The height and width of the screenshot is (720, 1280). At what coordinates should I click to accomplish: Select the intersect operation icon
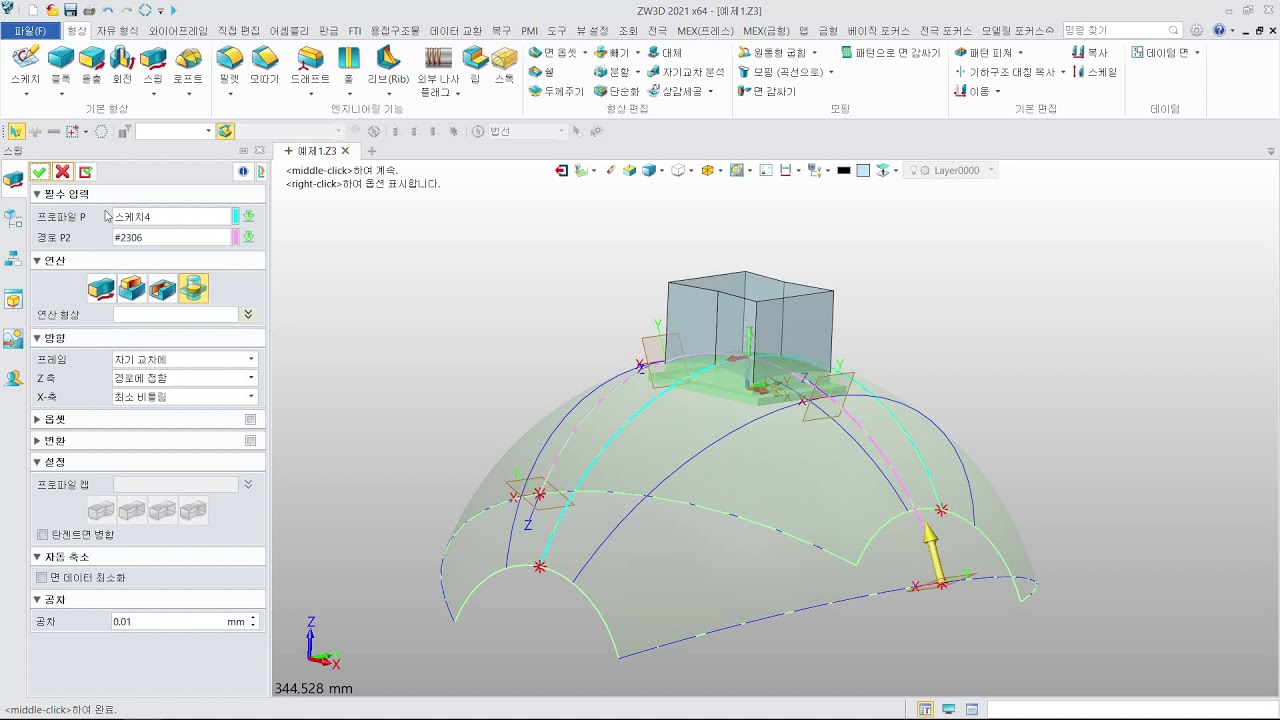pos(193,289)
